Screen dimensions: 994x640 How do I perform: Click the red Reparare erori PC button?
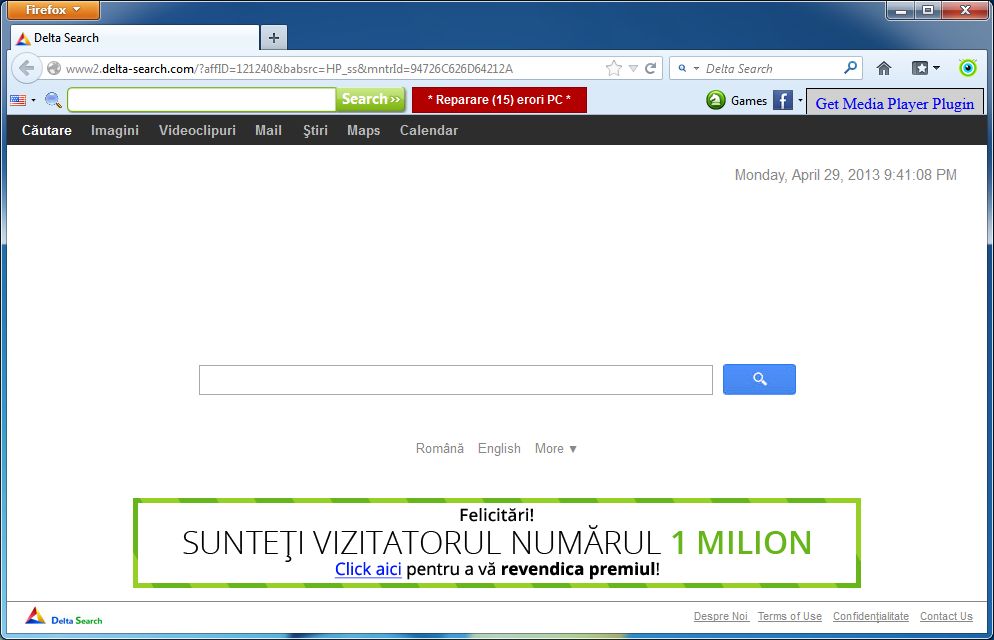[500, 100]
